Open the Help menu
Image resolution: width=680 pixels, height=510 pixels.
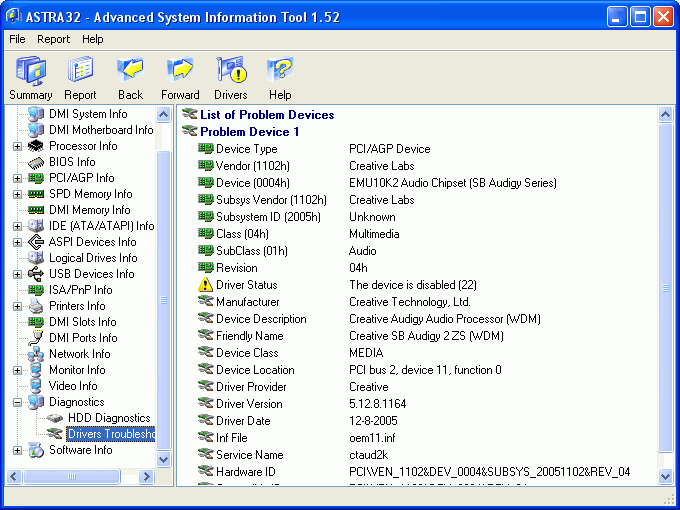pos(93,39)
